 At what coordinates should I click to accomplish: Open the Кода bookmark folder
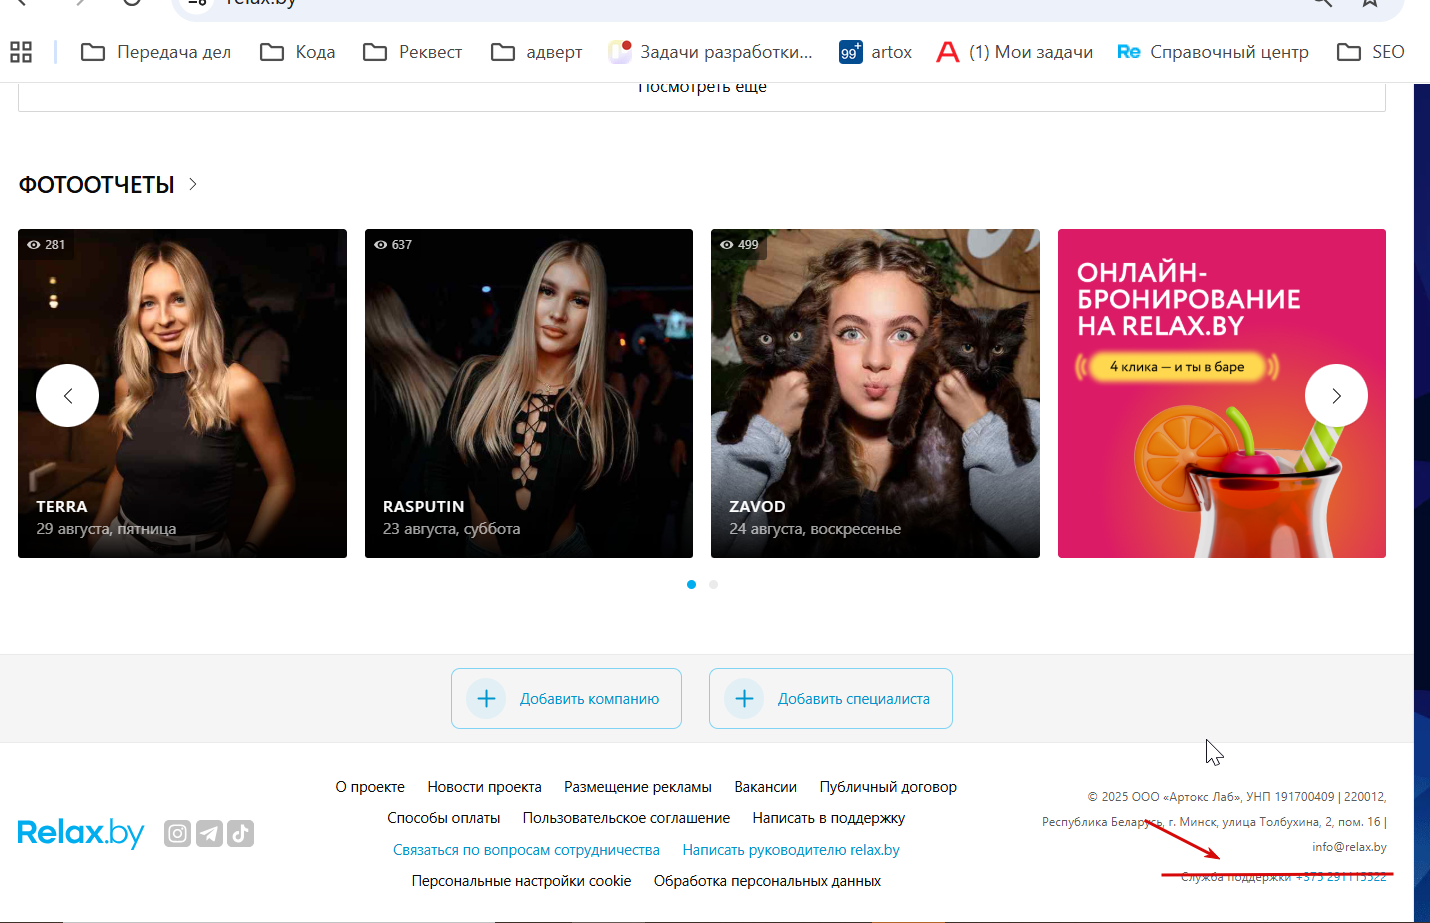pos(298,52)
